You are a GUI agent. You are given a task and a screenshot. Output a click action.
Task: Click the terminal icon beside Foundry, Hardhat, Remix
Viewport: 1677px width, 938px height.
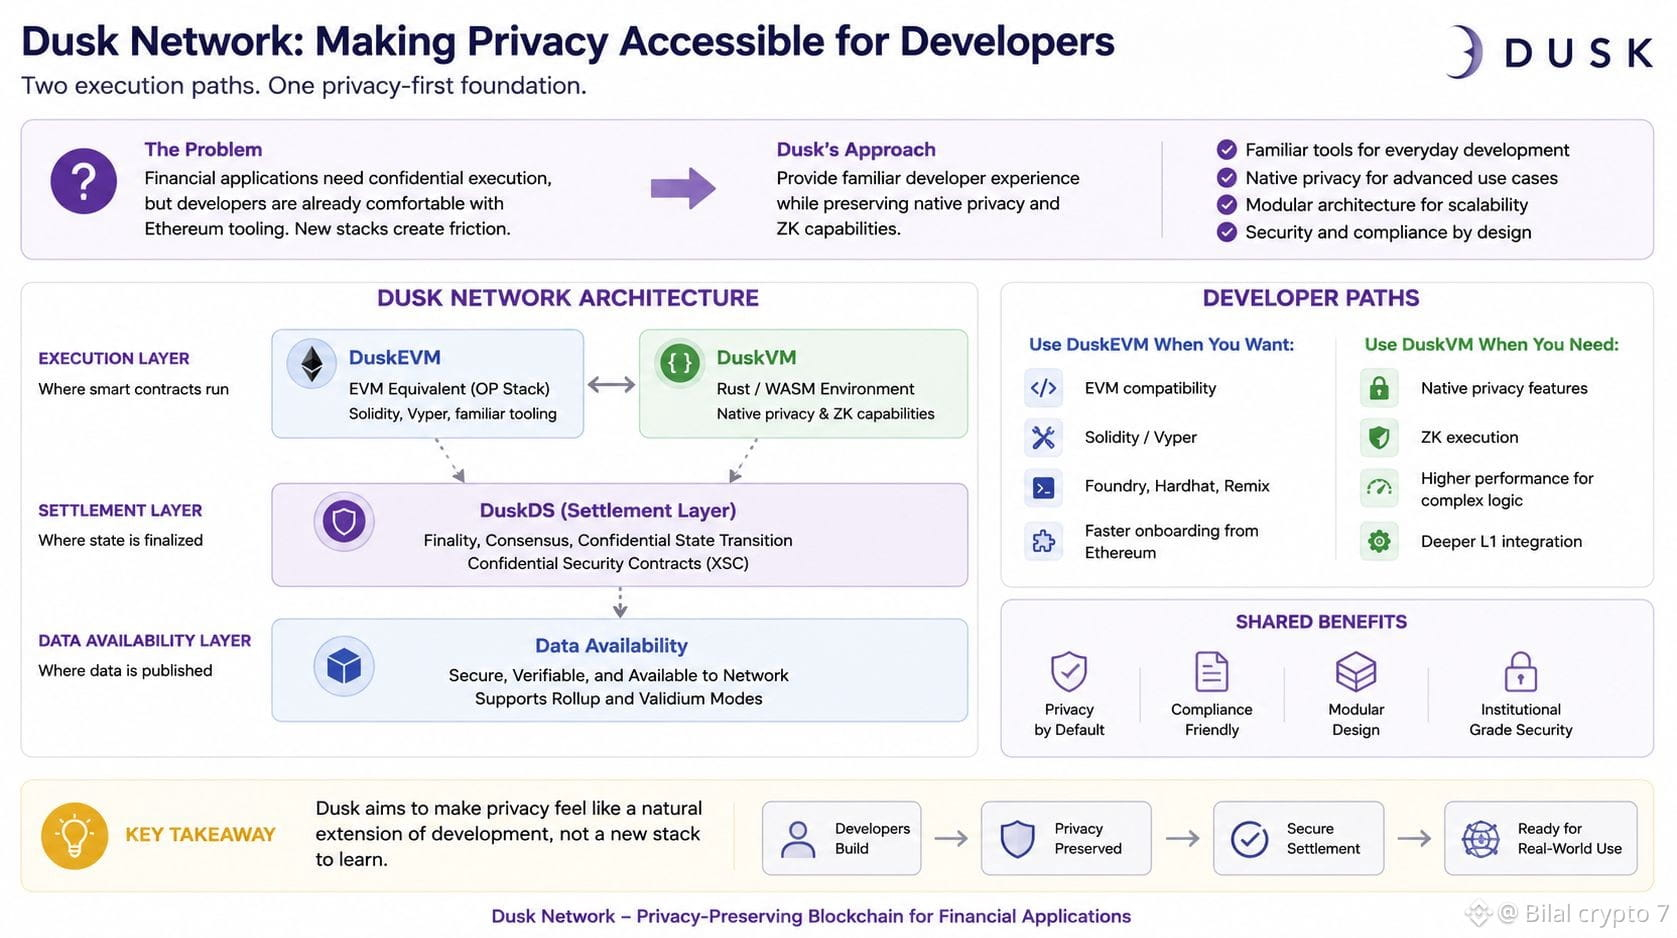pos(1043,487)
